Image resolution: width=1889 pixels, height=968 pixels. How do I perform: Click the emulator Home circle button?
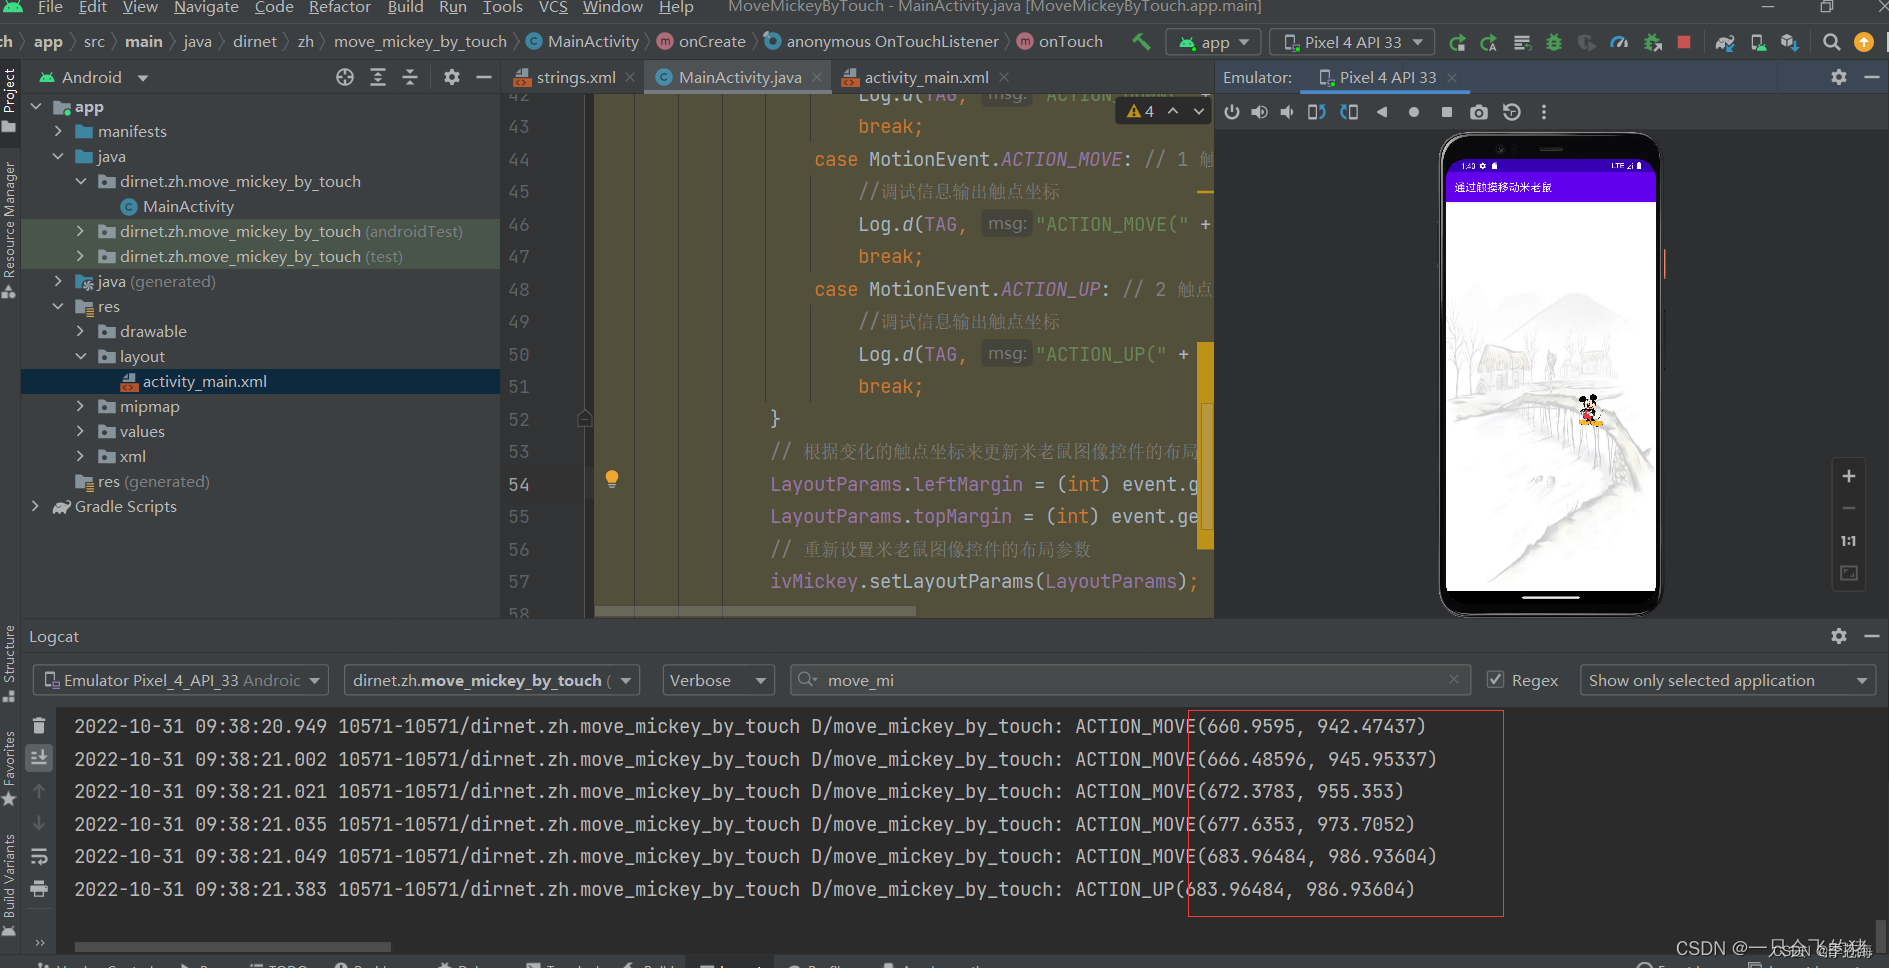(x=1414, y=112)
